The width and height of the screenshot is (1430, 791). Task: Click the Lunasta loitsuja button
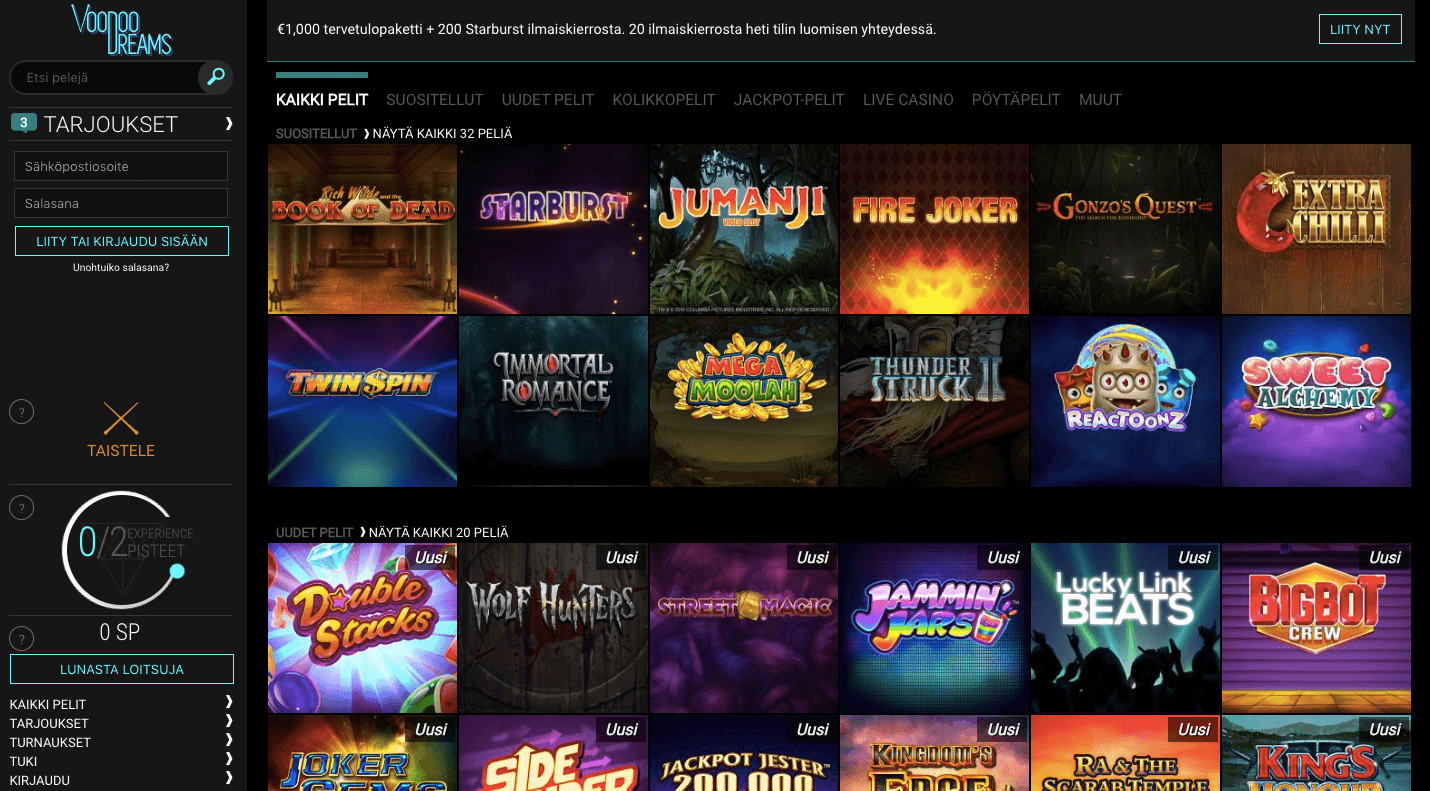pos(122,669)
